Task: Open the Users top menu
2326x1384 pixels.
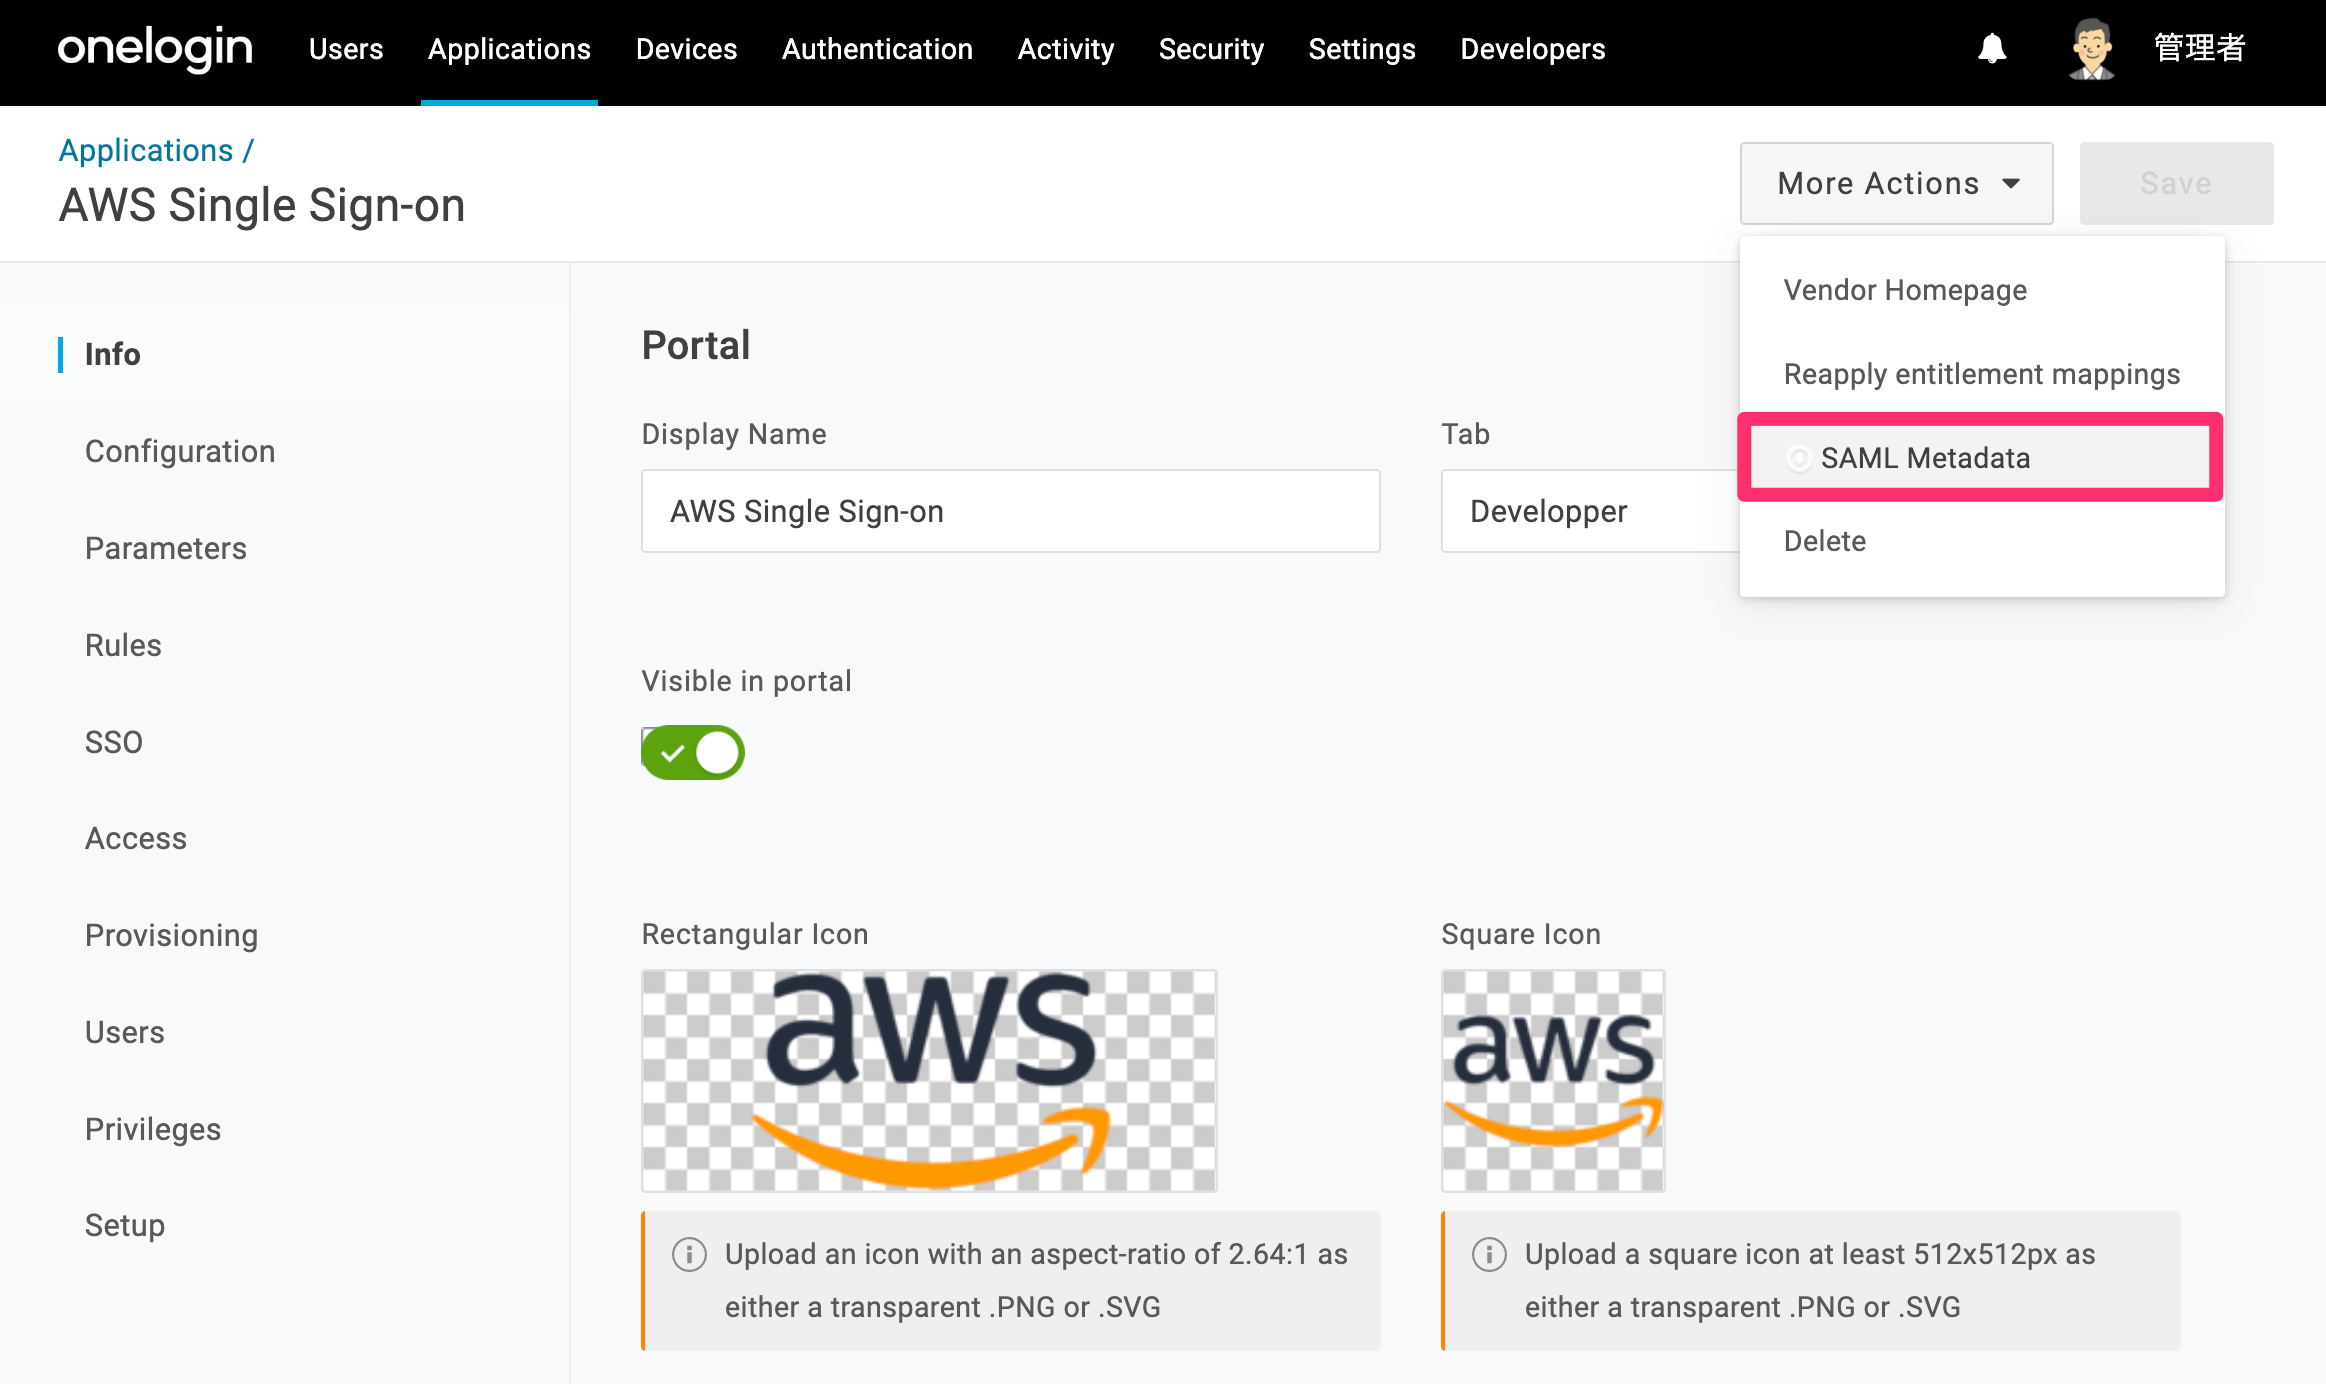Action: point(346,49)
